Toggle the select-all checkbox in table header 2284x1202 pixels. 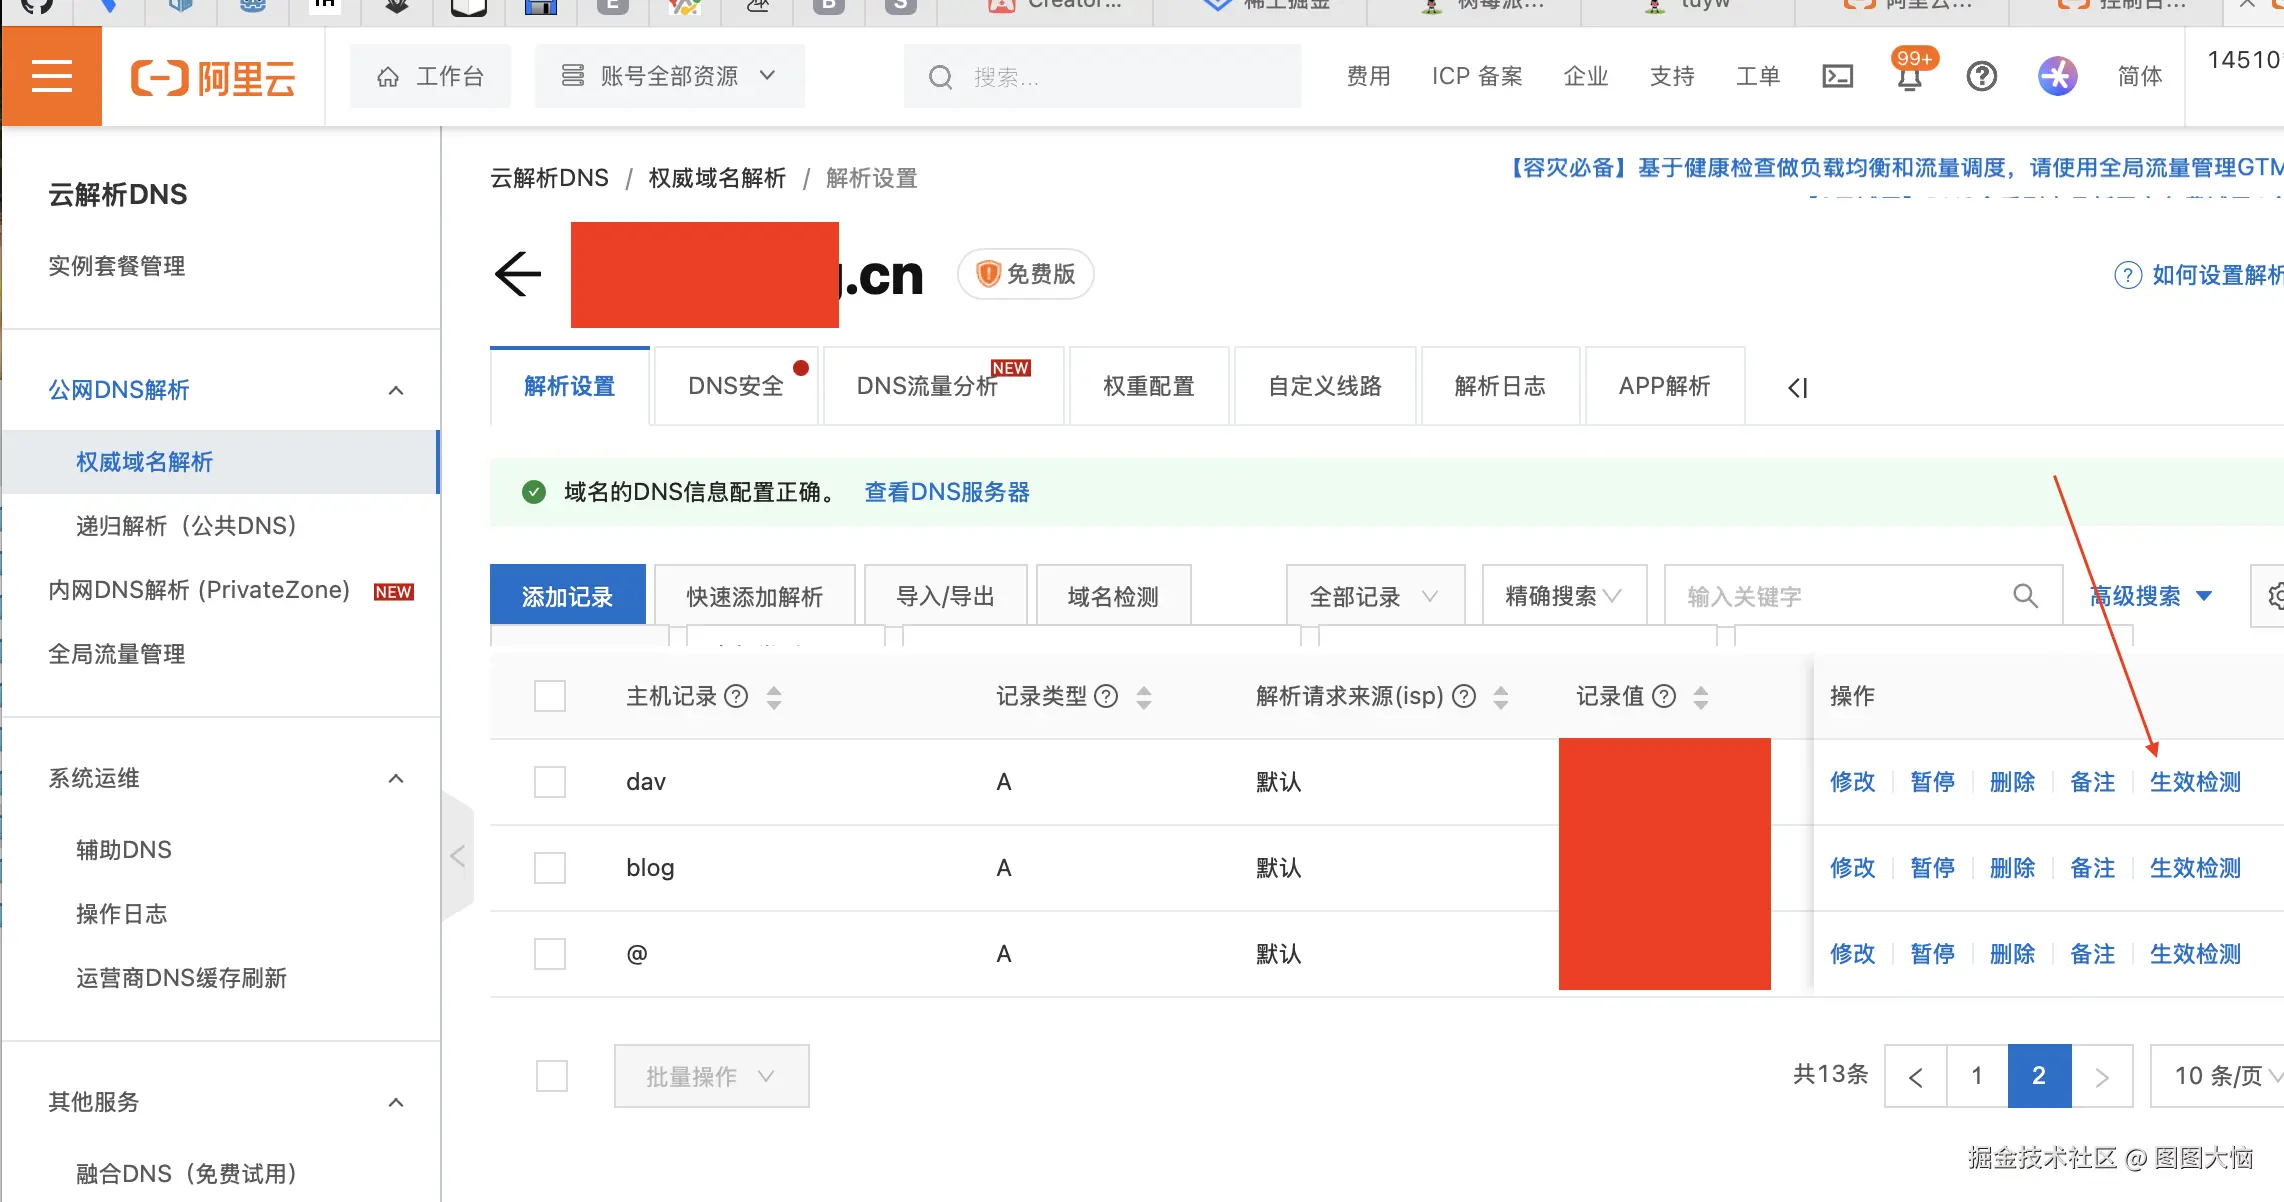click(x=550, y=695)
